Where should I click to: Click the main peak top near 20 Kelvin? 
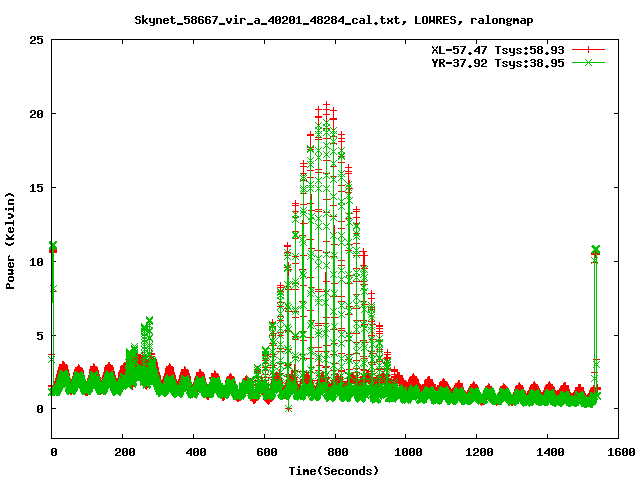(326, 107)
